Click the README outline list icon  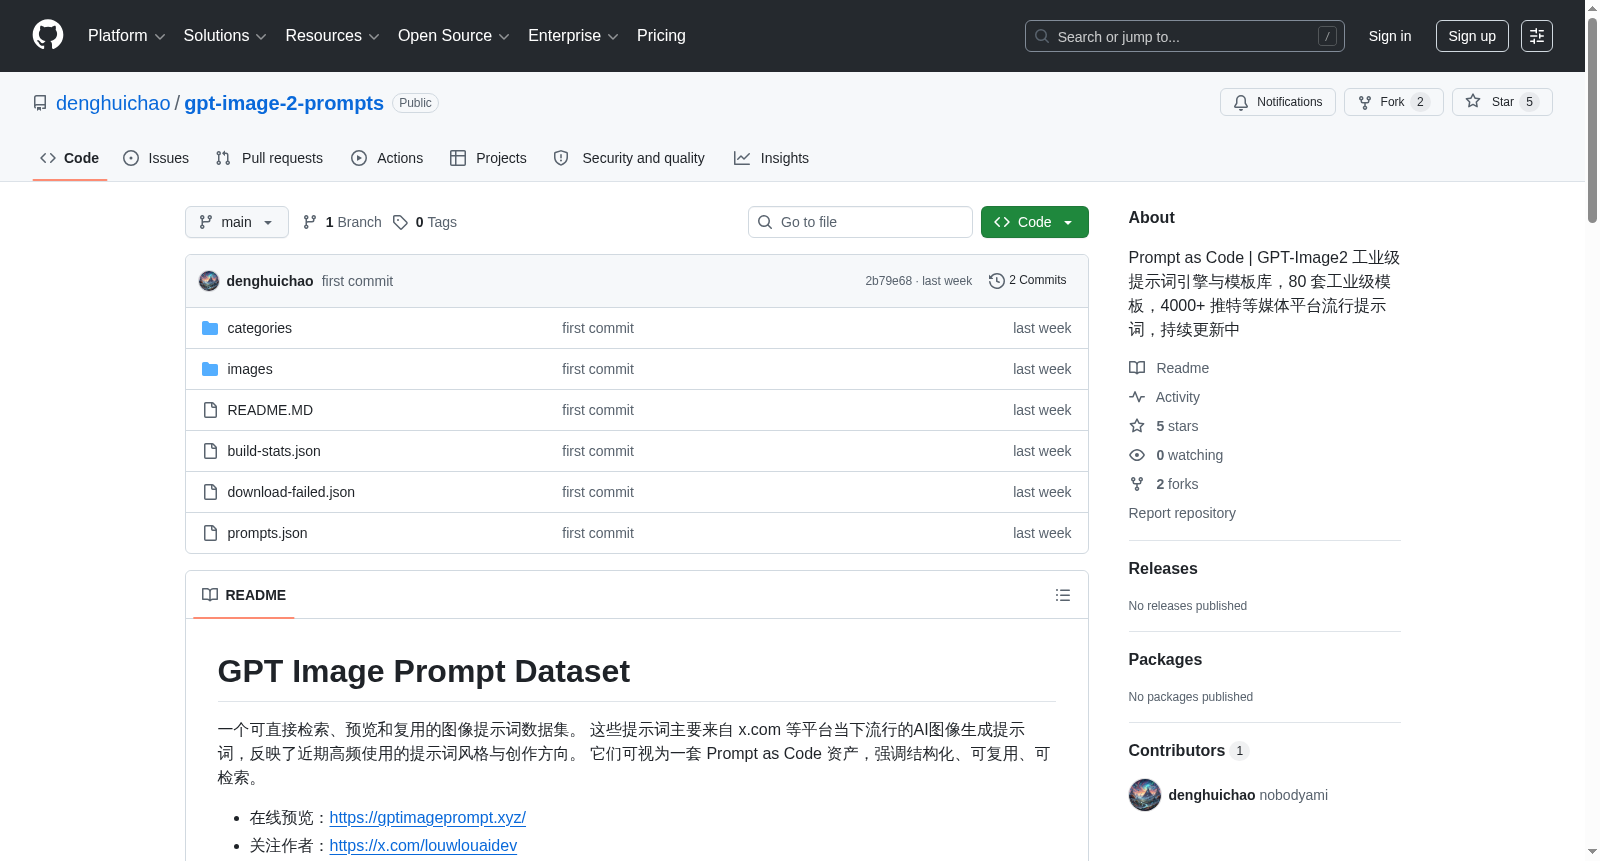point(1062,595)
